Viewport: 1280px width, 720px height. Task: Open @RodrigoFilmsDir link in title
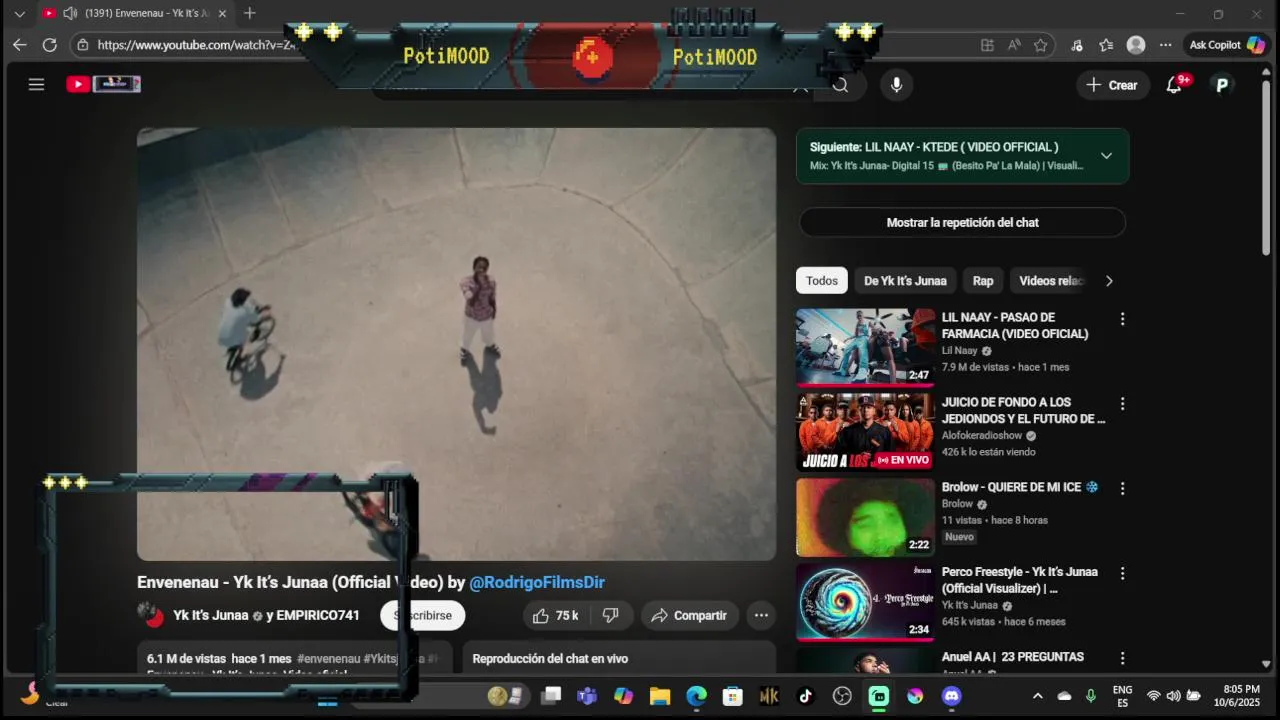pyautogui.click(x=537, y=582)
